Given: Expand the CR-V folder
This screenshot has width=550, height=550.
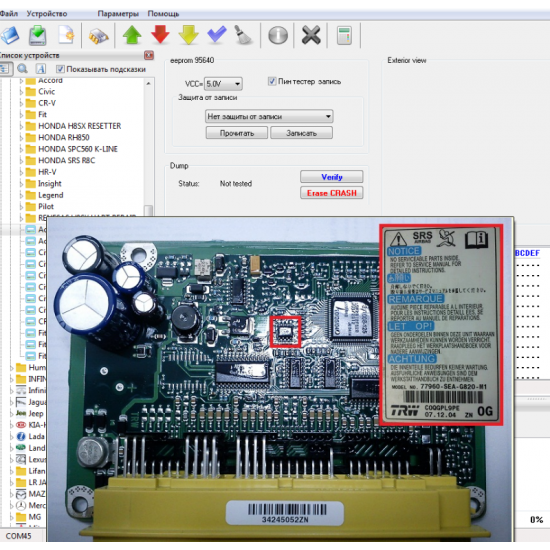Looking at the screenshot, I should [21, 104].
